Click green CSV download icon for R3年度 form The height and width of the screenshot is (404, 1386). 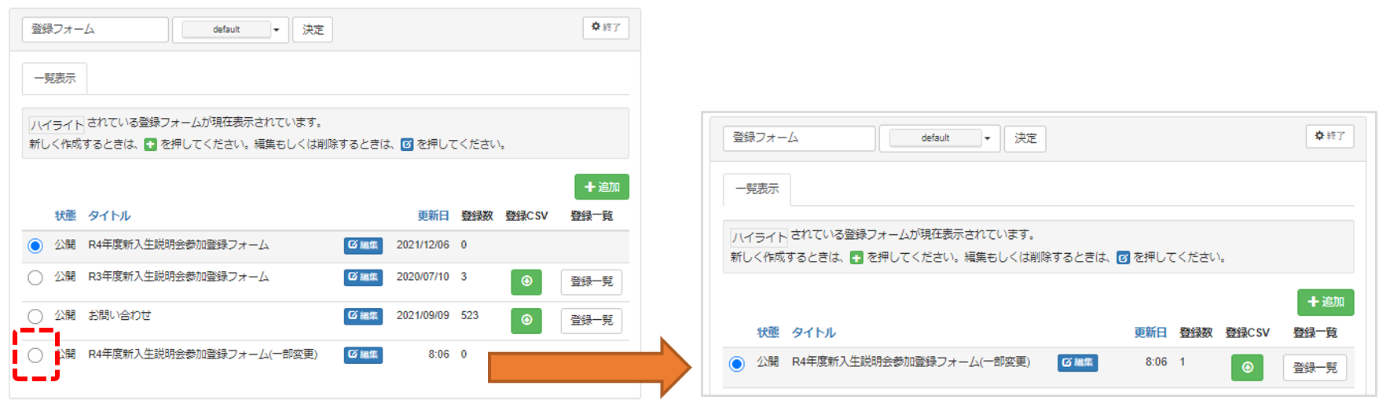526,283
